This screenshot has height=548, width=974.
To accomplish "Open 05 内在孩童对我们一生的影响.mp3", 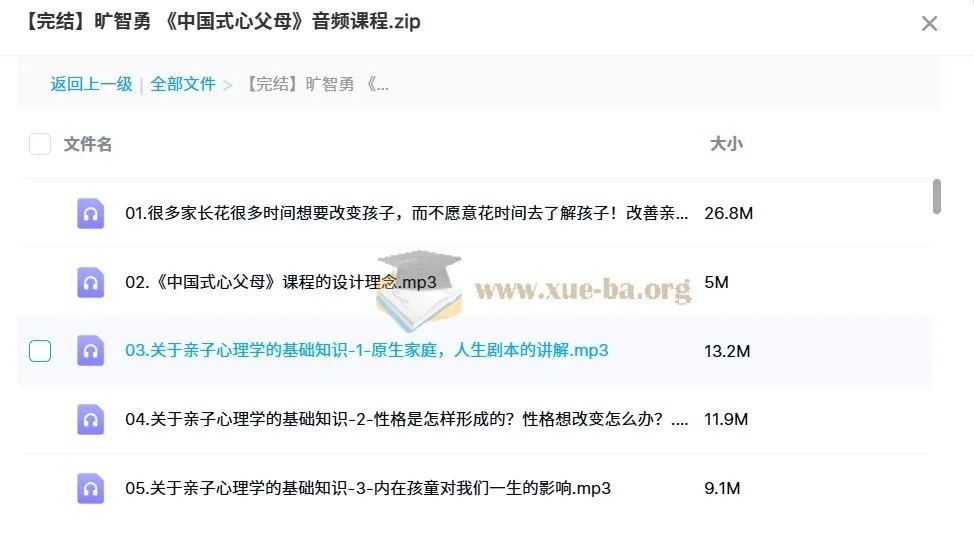I will 368,488.
